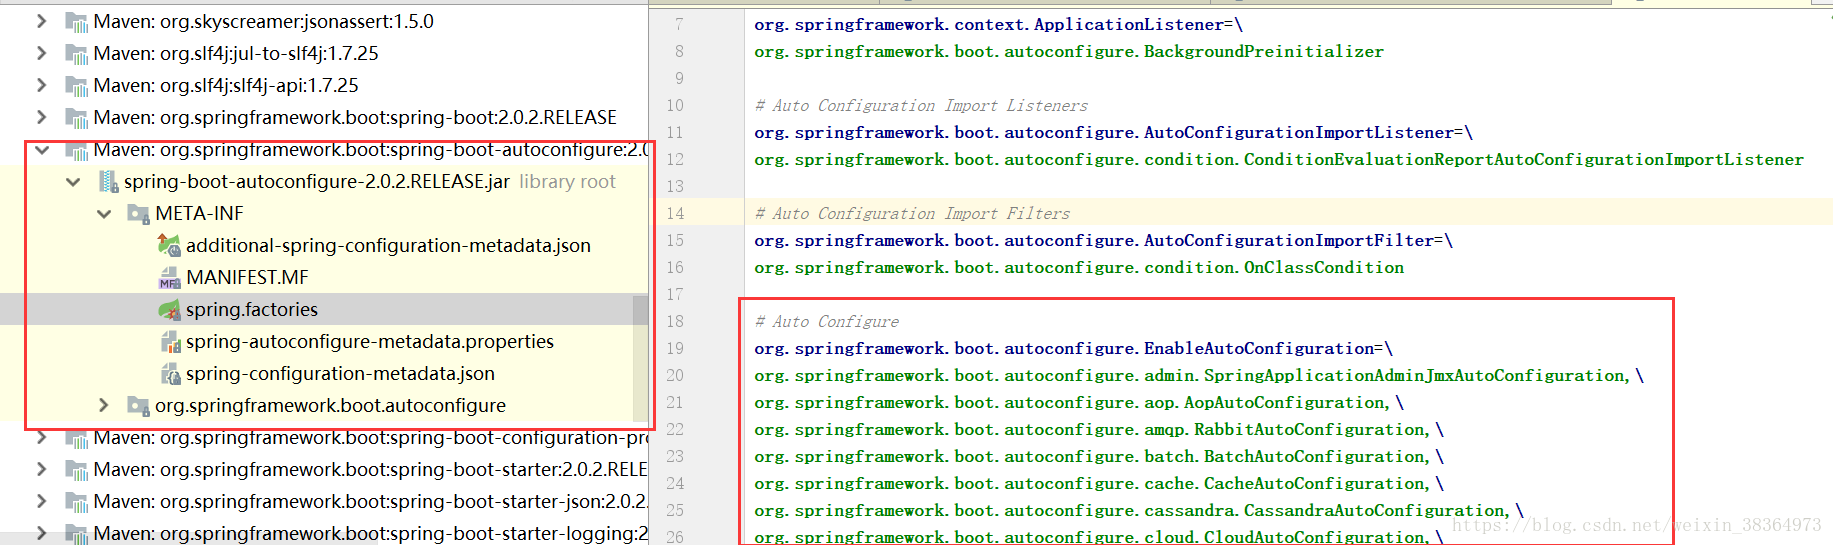Click the spring-boot-configuration-processor library icon
The image size is (1833, 545).
click(x=76, y=438)
